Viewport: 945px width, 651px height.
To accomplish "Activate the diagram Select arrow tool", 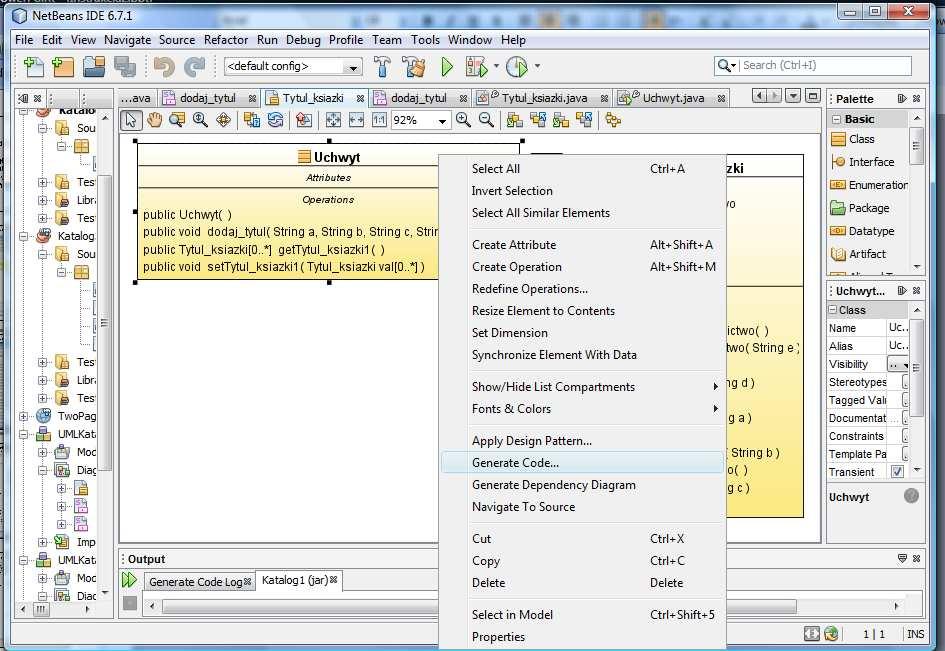I will point(131,120).
